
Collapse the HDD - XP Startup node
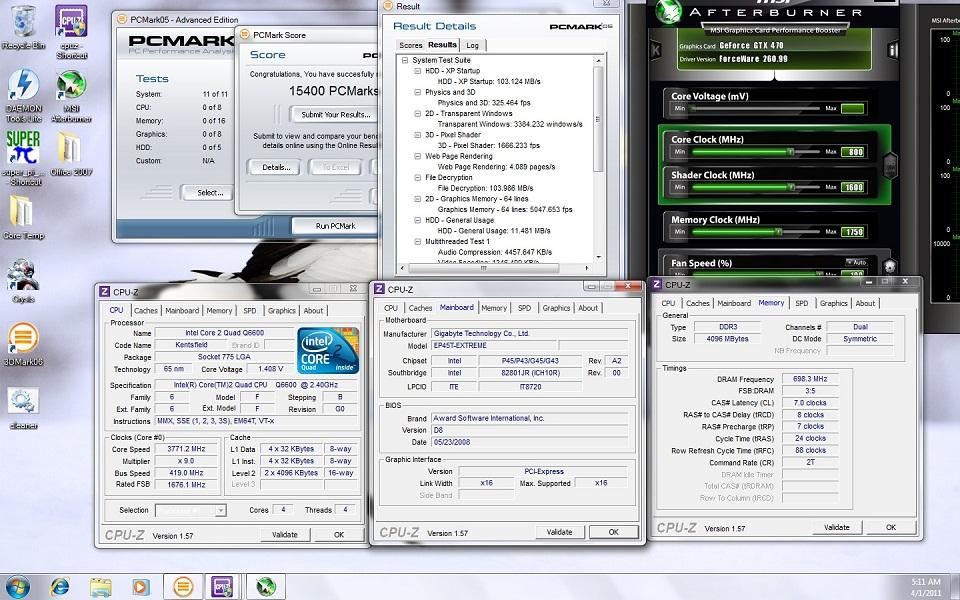coord(418,71)
